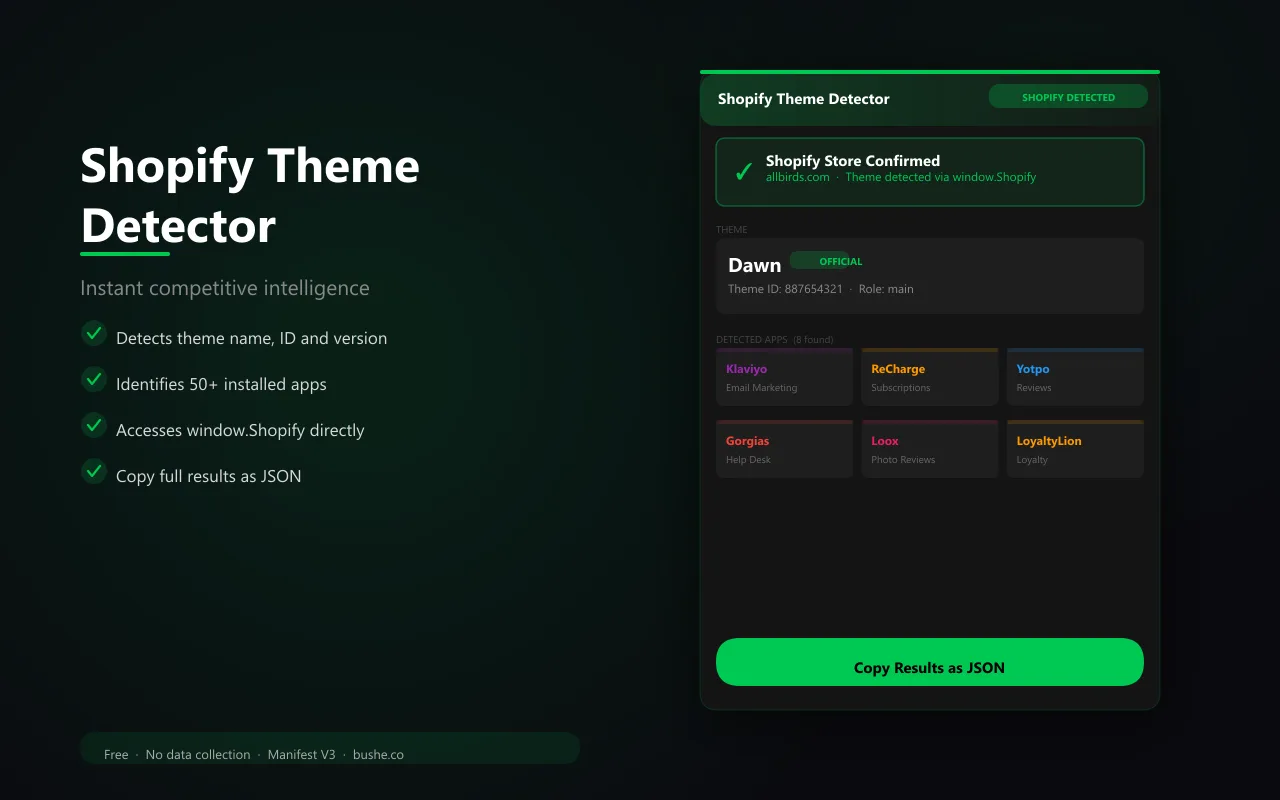Screen dimensions: 1280x800
Task: Open the LoyaltyLion Loyalty app card
Action: pos(1075,449)
